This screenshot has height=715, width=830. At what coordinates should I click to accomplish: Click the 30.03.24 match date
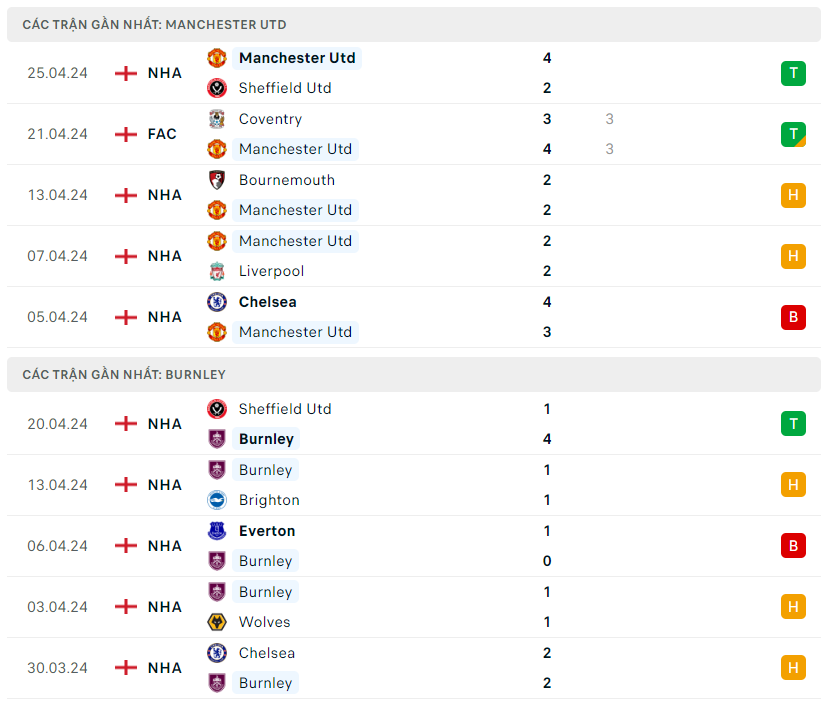coord(57,668)
